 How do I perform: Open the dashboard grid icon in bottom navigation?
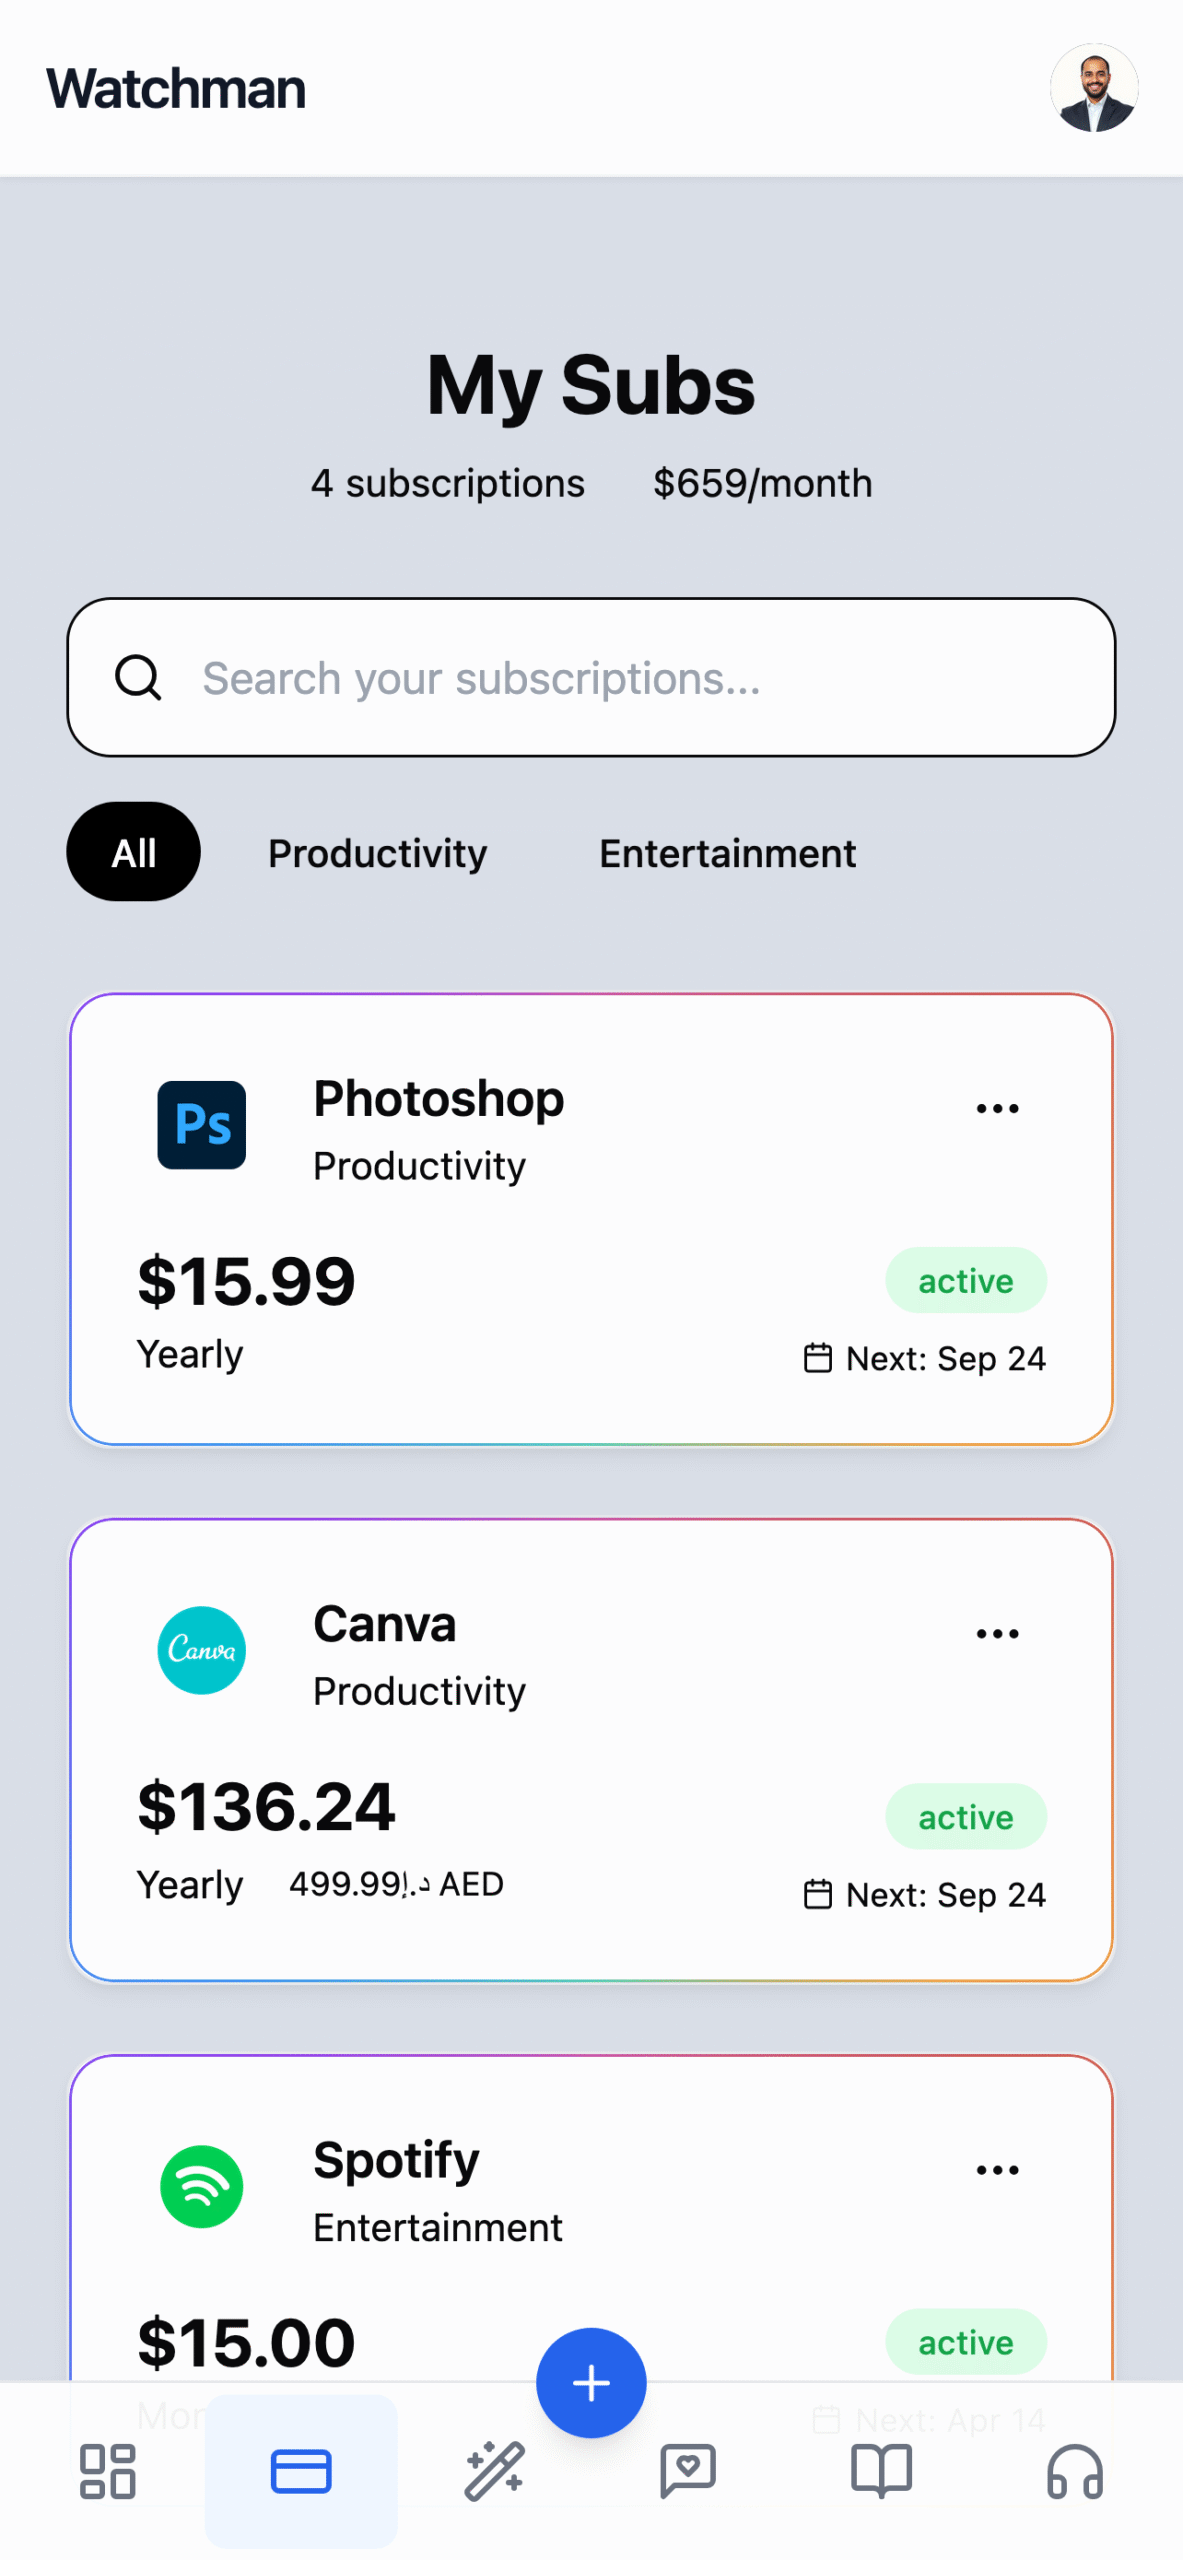107,2471
